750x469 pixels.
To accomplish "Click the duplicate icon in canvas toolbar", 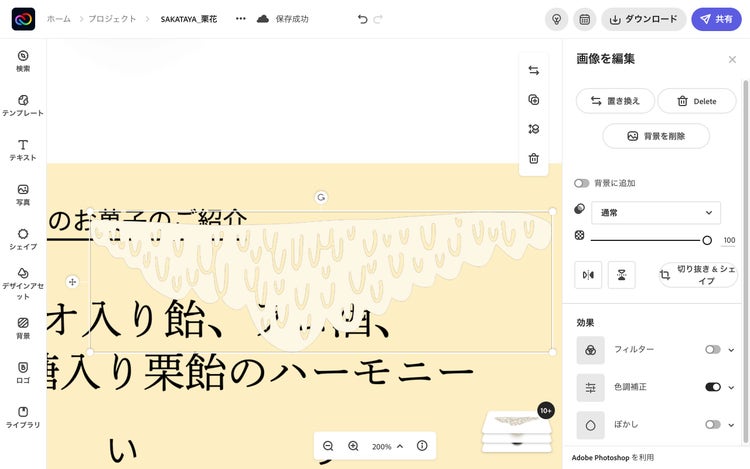I will click(x=534, y=99).
